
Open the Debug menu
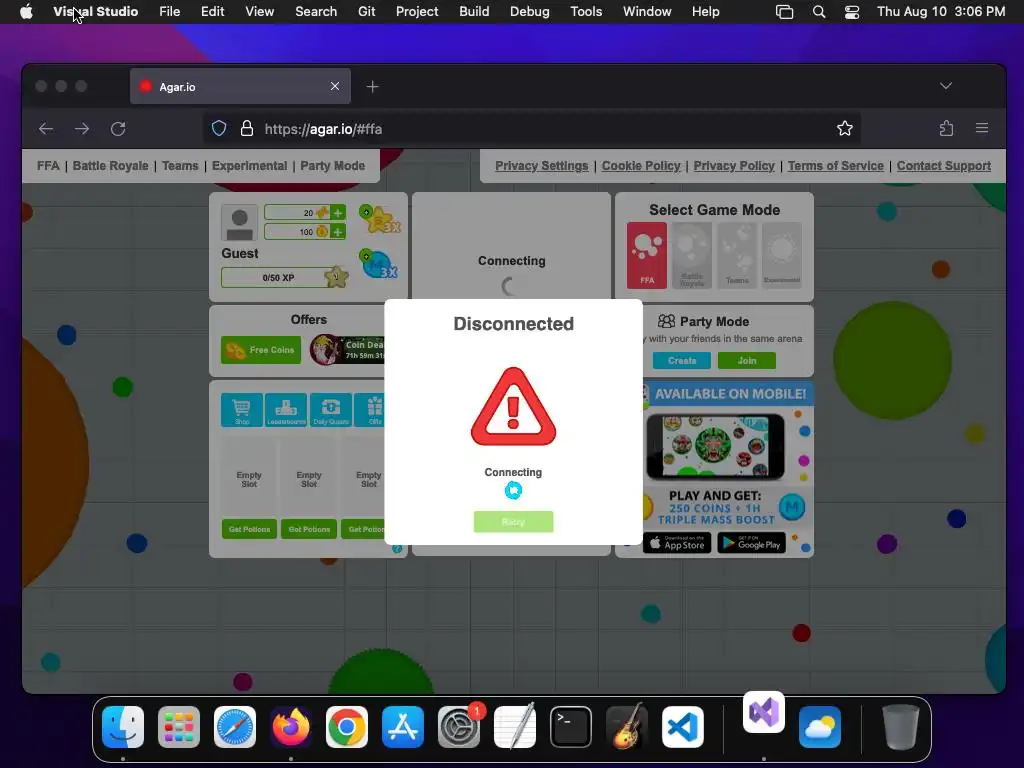(530, 12)
